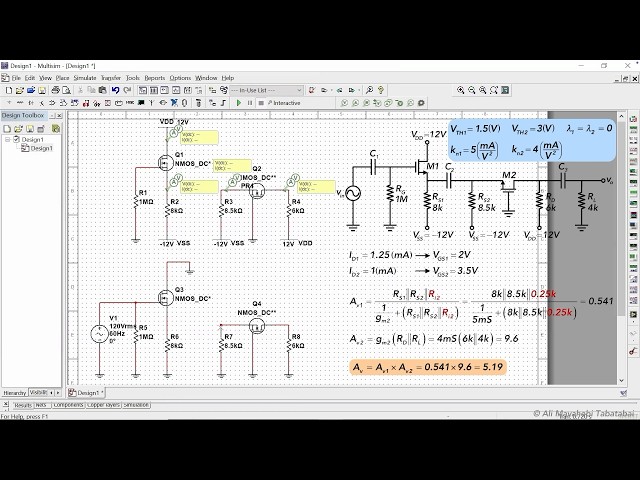Click Save icon in Design Toolbox toolbar

tap(29, 129)
